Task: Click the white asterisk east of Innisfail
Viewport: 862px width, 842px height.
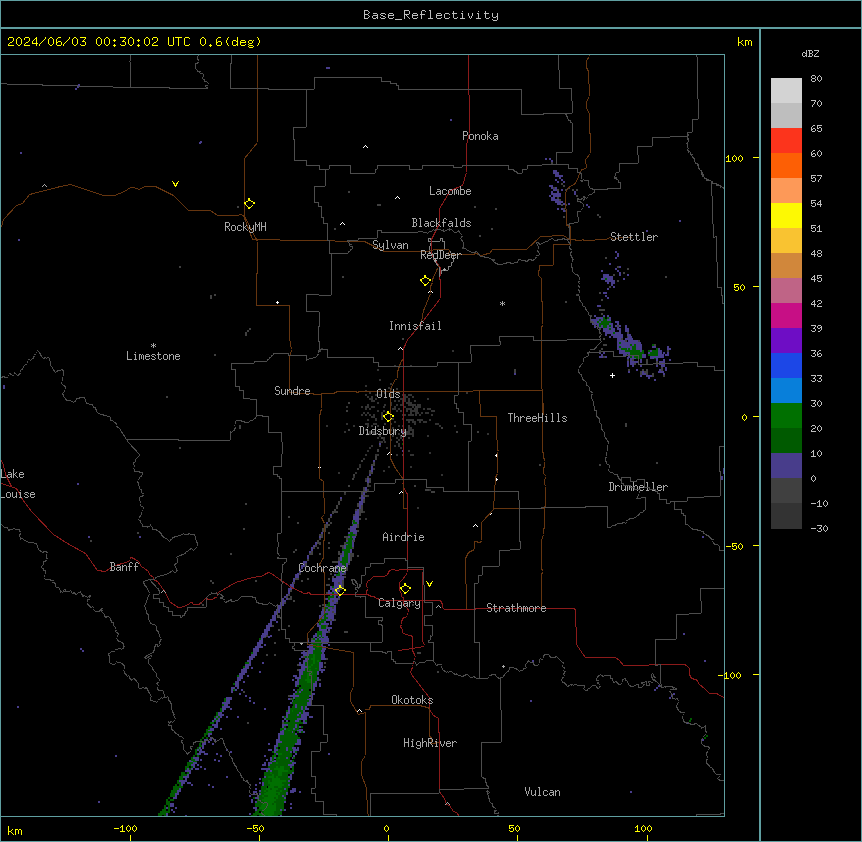Action: [502, 303]
